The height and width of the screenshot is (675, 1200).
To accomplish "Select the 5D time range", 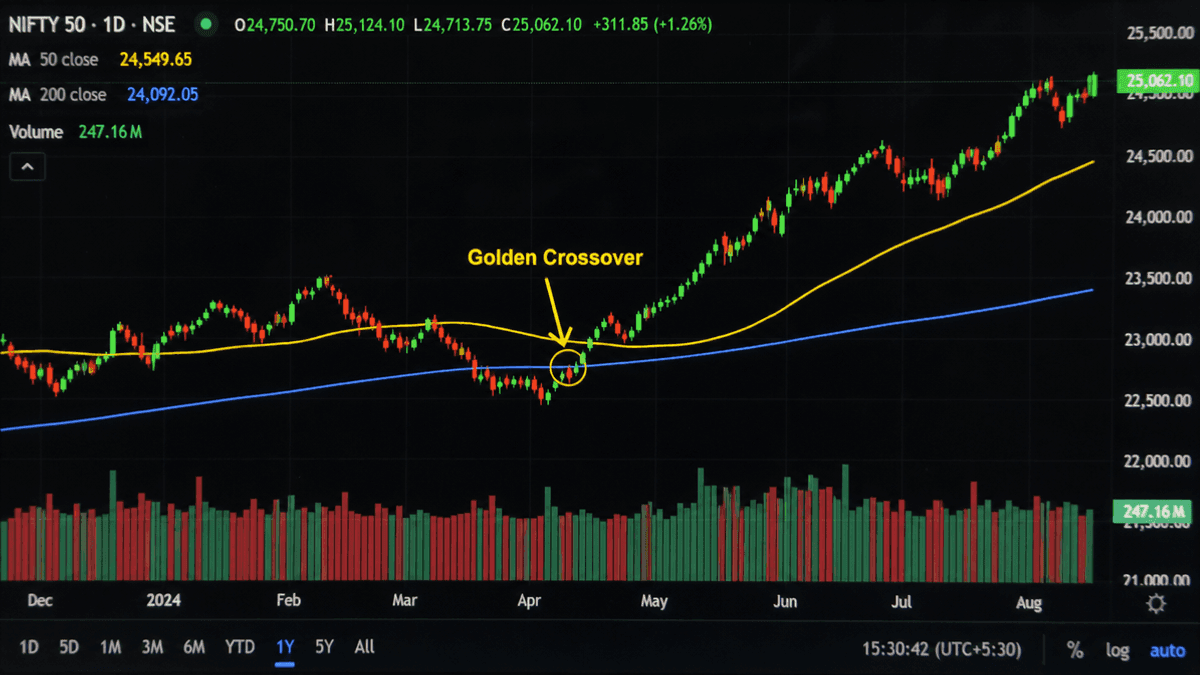I will (69, 648).
